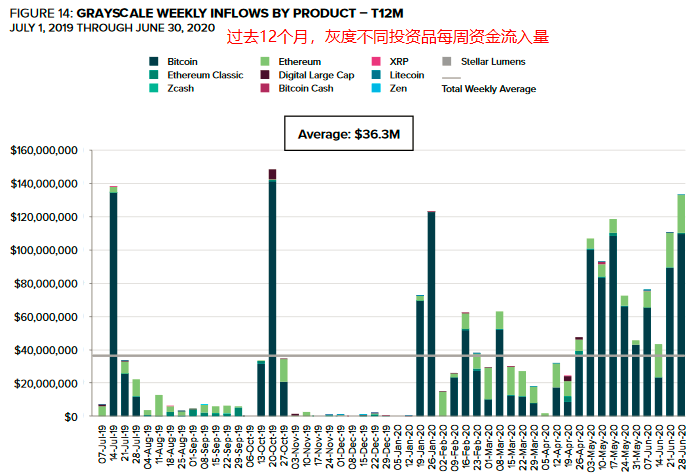
Task: Click the 16-Feb-20 bar
Action: pos(466,364)
